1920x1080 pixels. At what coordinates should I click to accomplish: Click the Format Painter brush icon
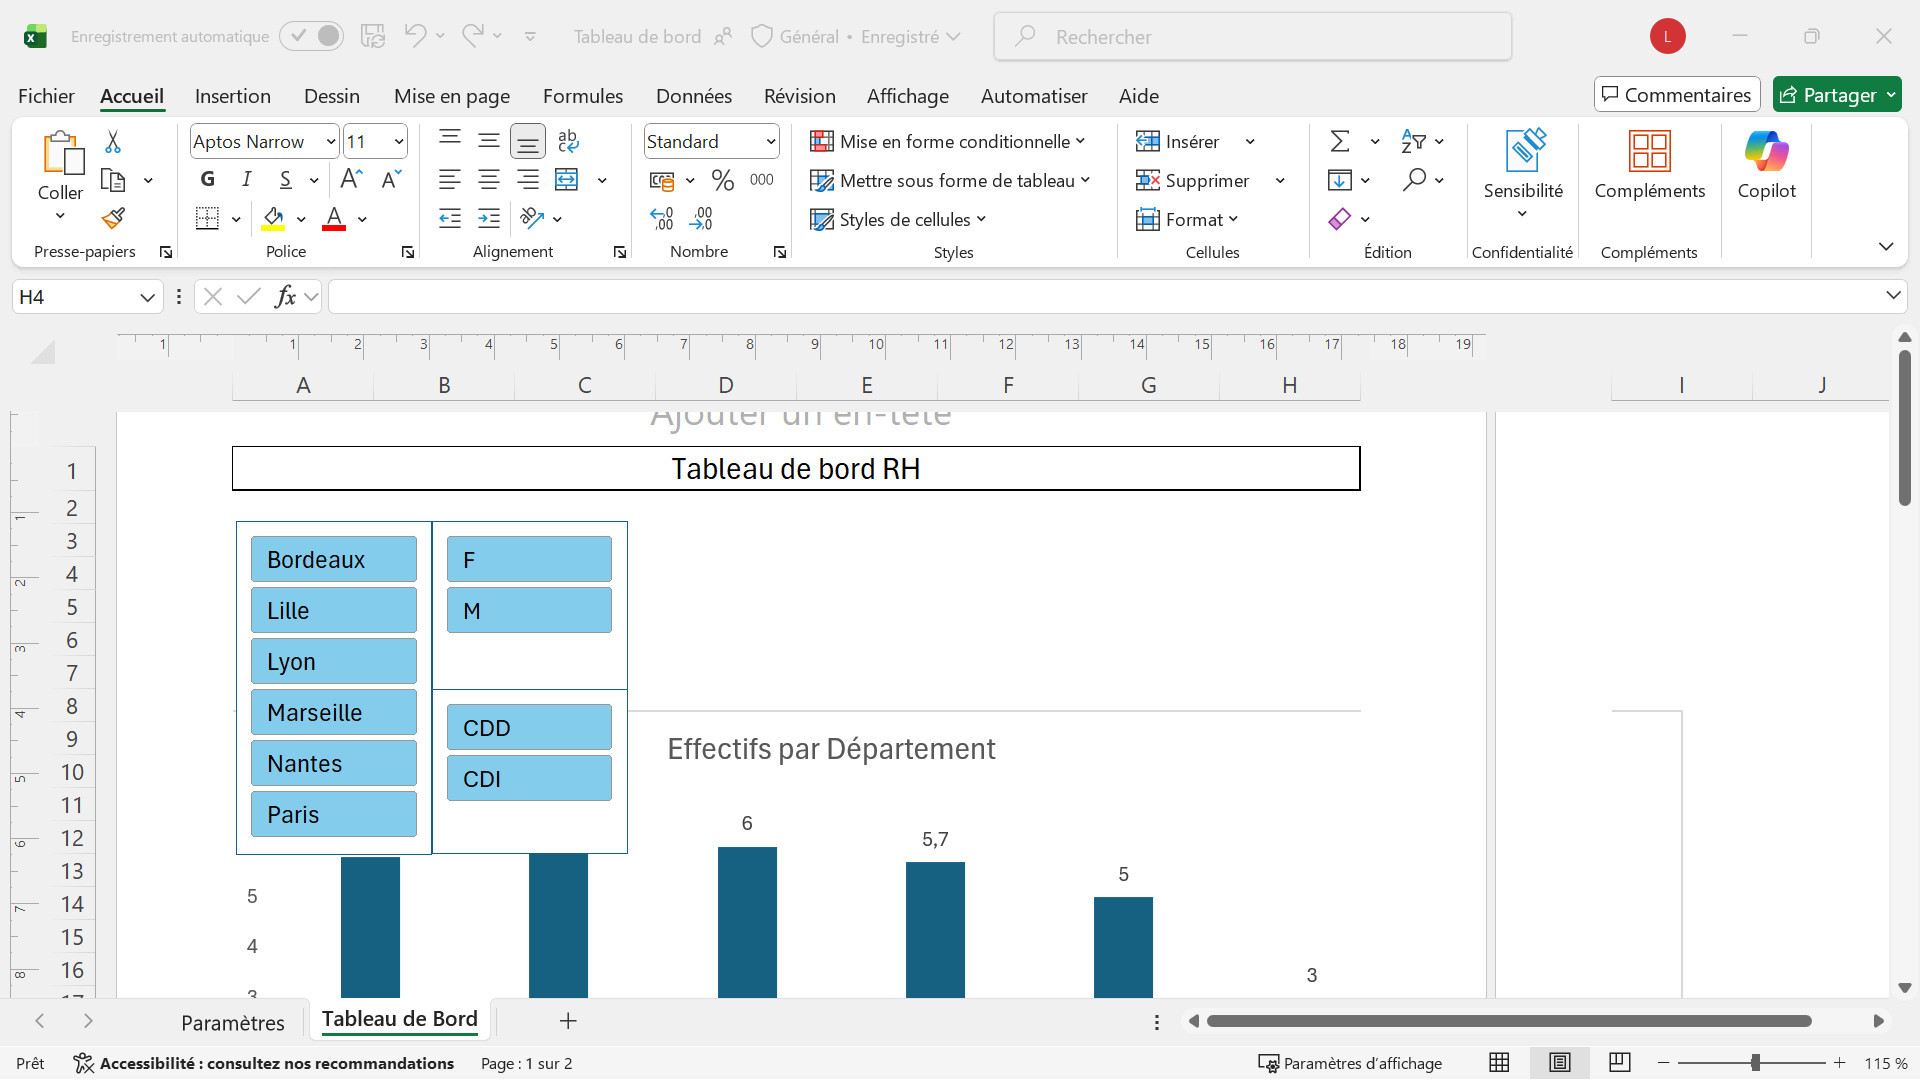[x=113, y=218]
